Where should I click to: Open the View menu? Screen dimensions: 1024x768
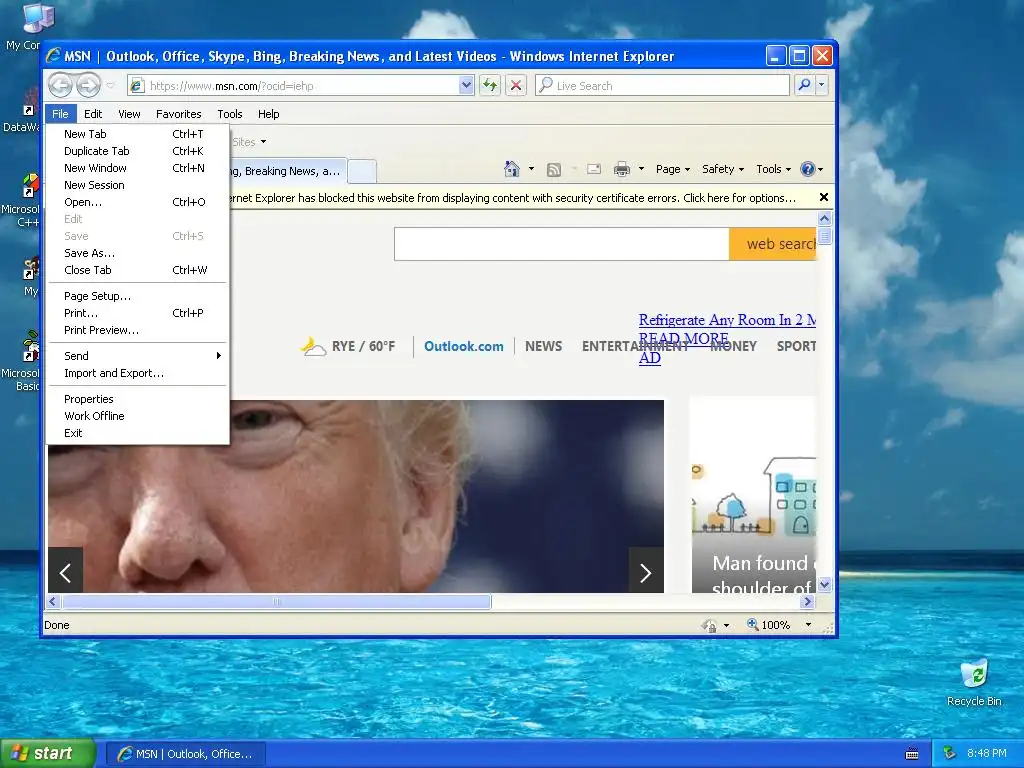129,114
